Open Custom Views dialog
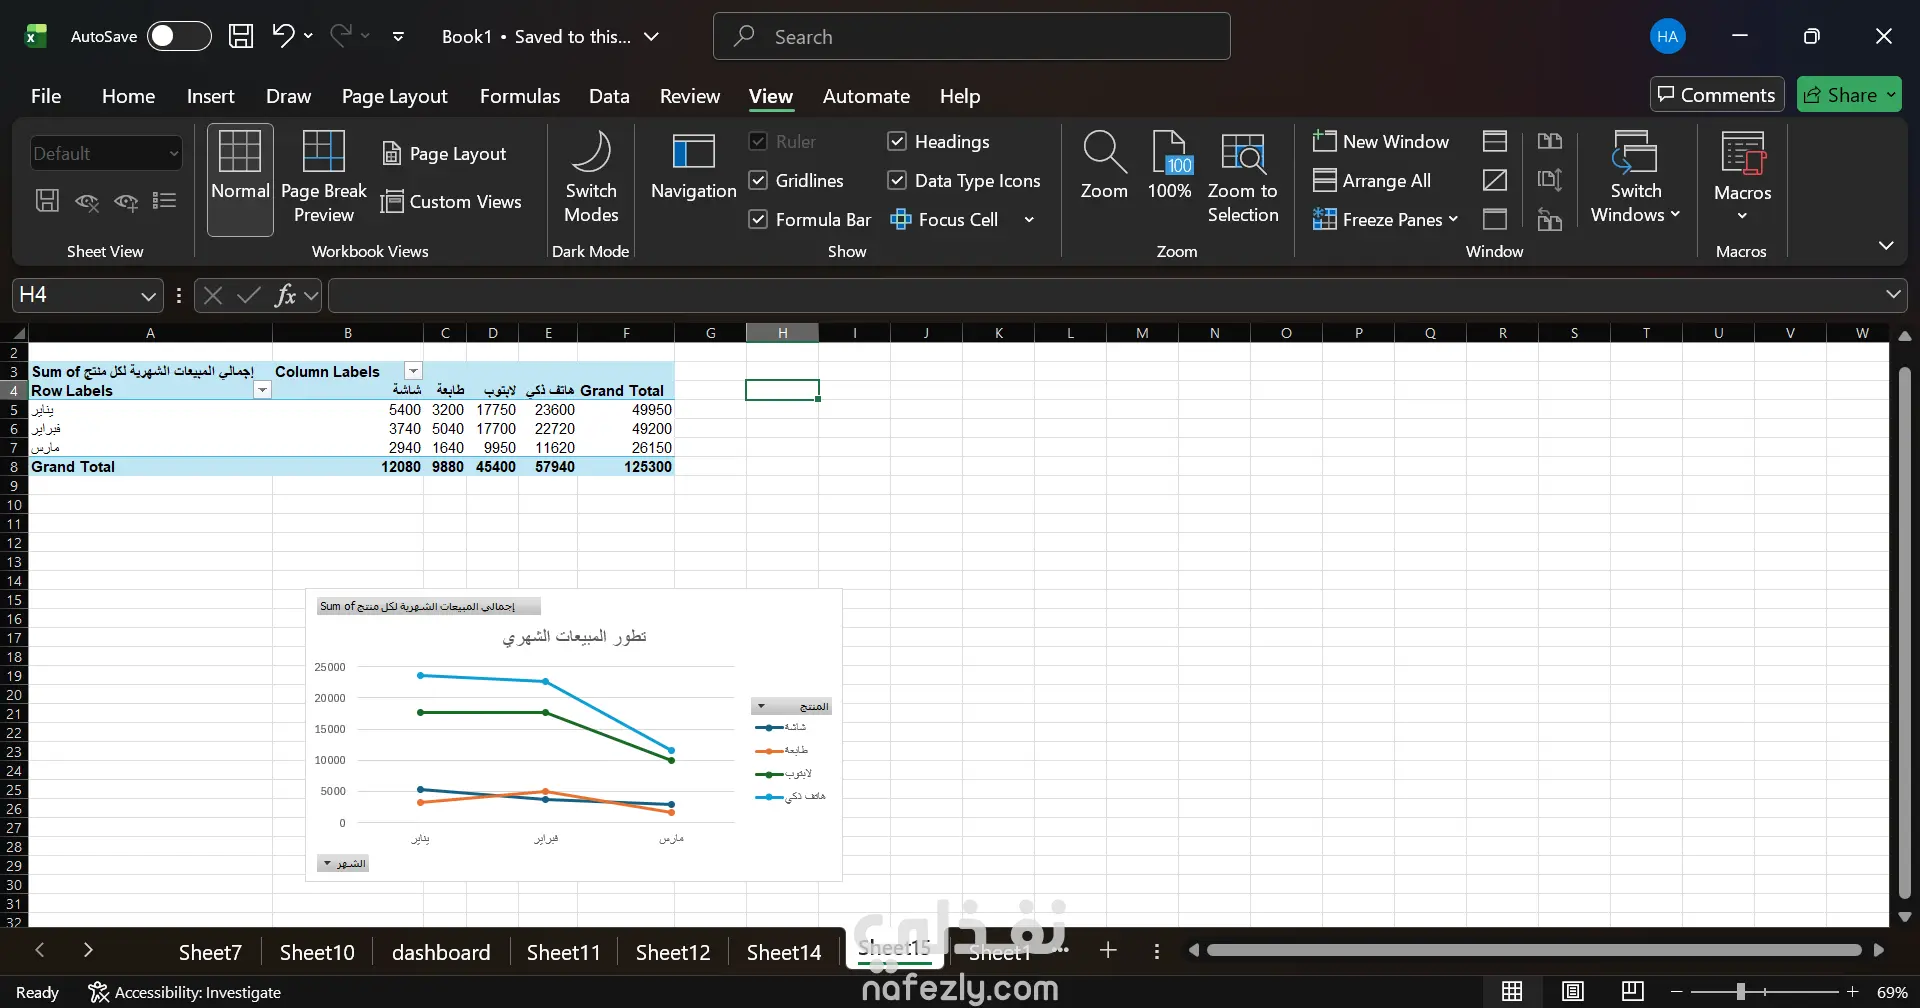Viewport: 1920px width, 1008px height. 451,201
